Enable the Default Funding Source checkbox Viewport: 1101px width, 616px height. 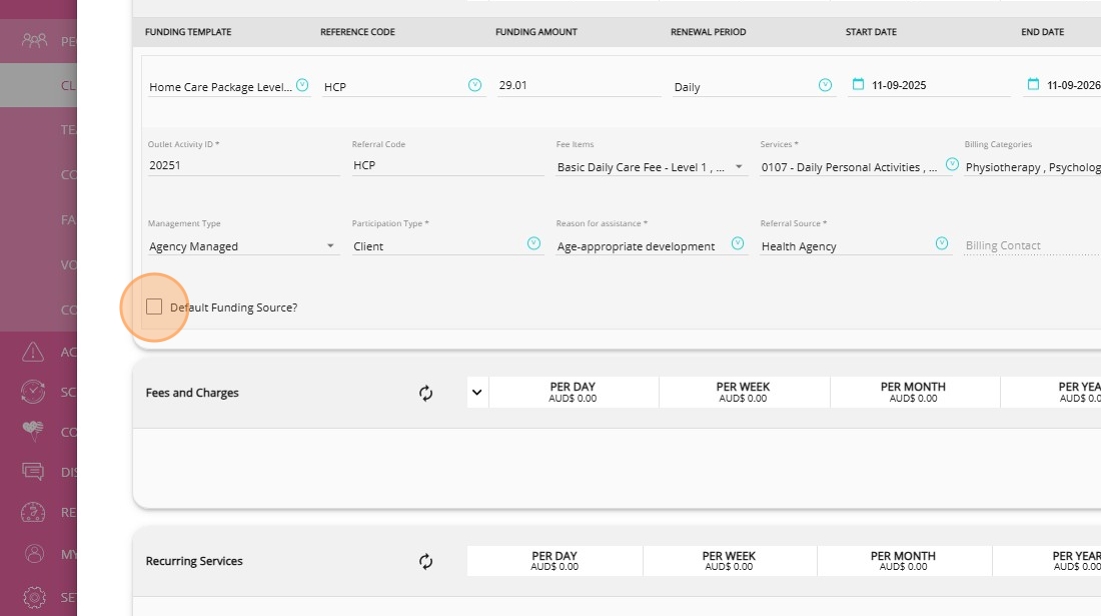[x=154, y=307]
